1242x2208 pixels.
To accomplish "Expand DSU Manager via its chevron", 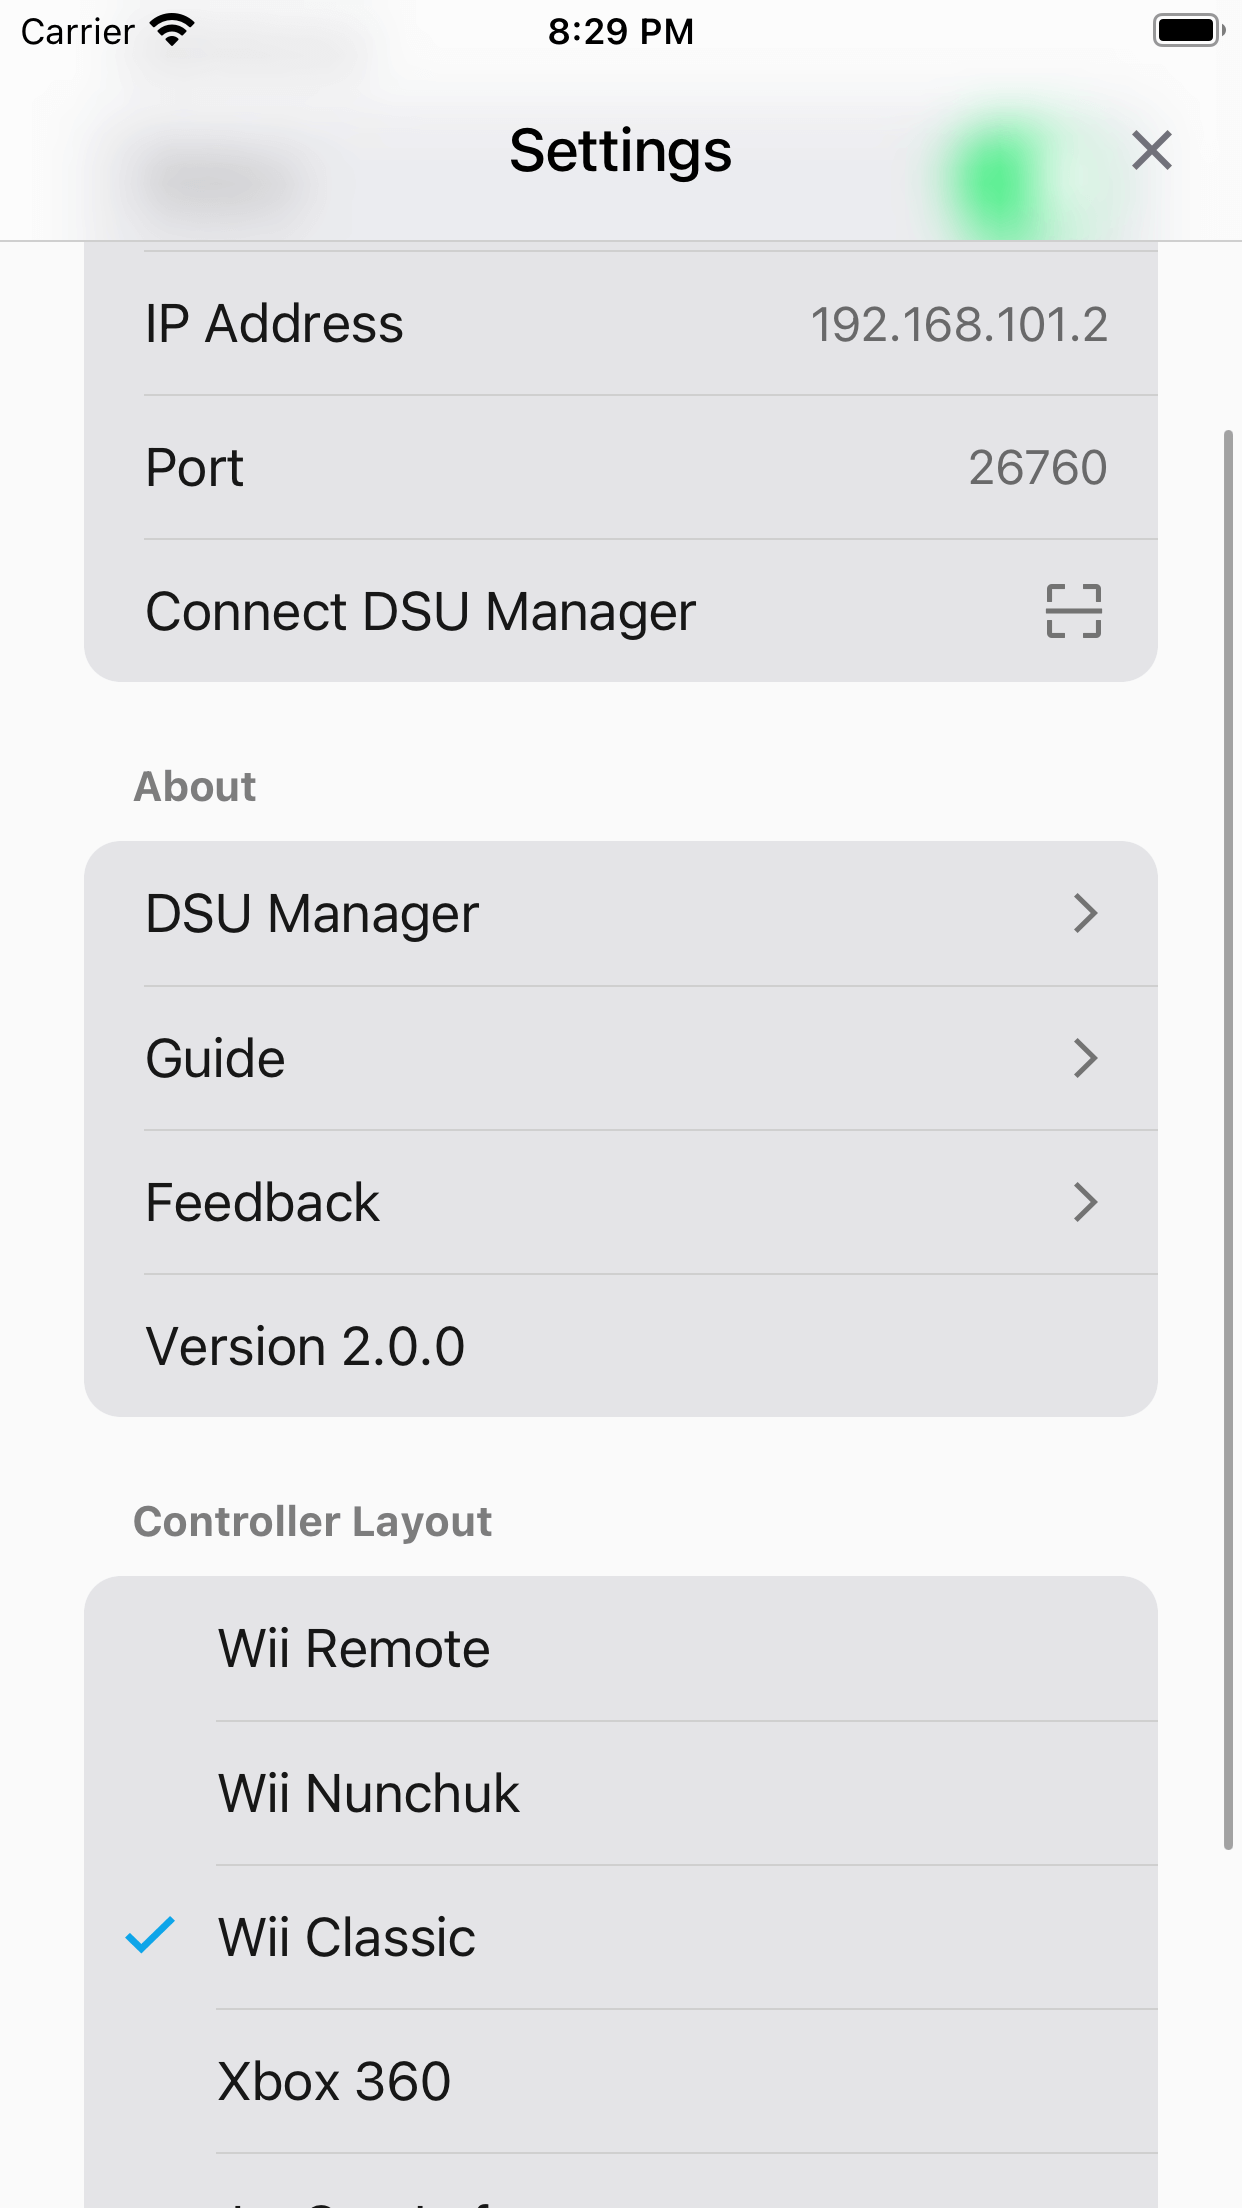I will click(x=1085, y=914).
